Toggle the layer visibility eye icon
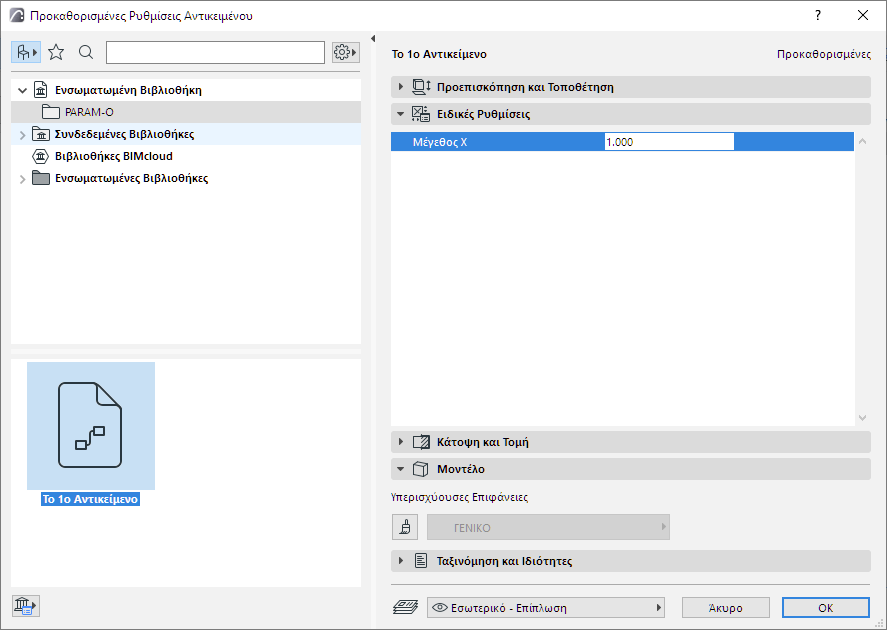 (438, 607)
